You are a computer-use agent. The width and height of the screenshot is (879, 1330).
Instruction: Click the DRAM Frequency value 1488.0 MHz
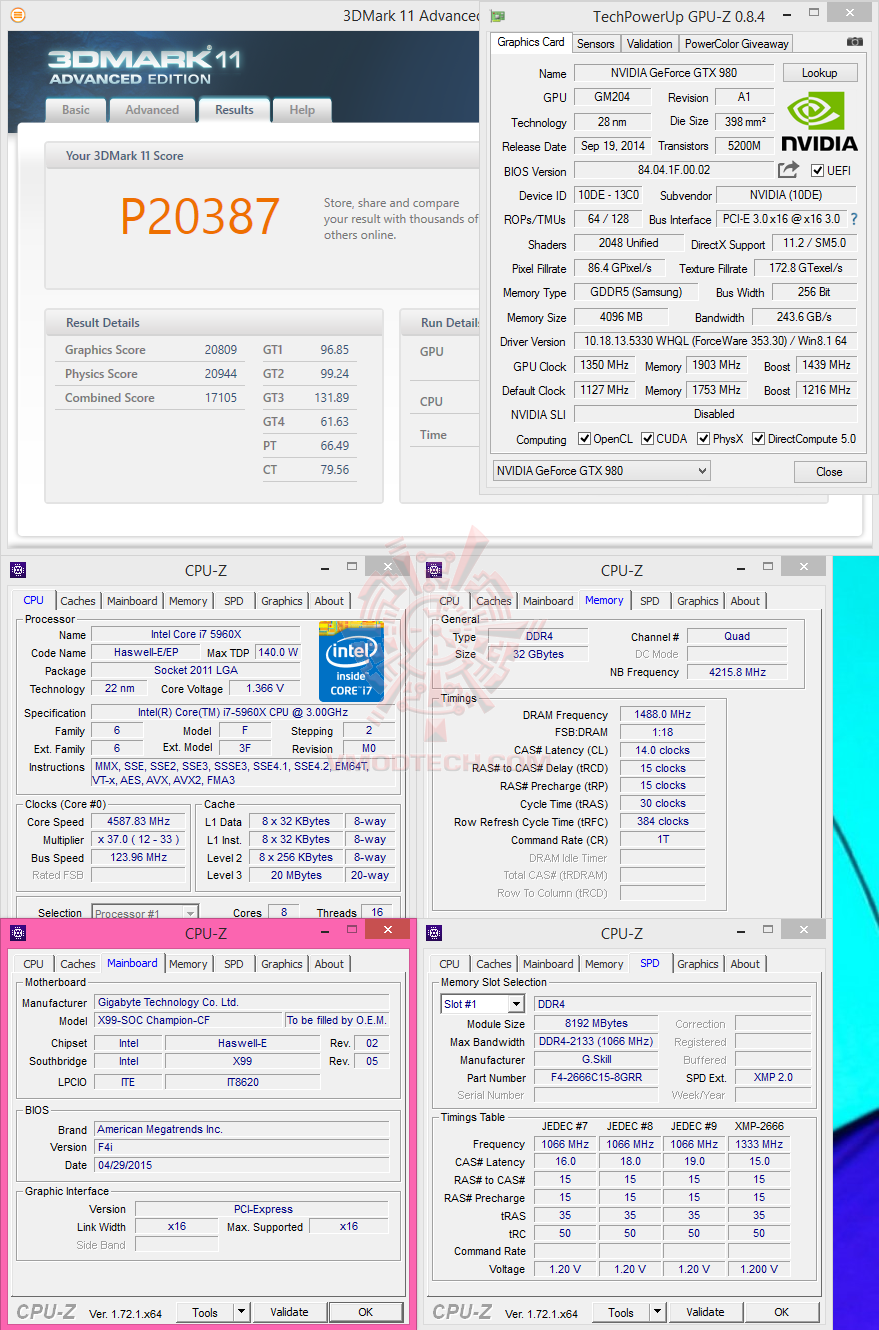(662, 715)
